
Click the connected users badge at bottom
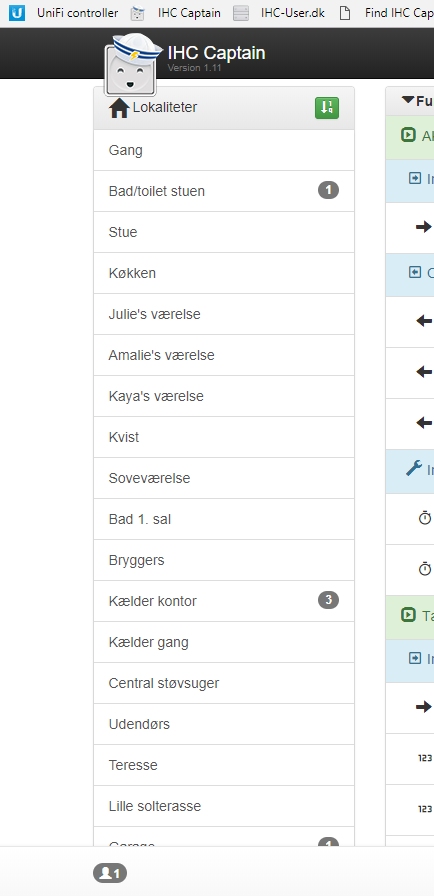point(110,873)
